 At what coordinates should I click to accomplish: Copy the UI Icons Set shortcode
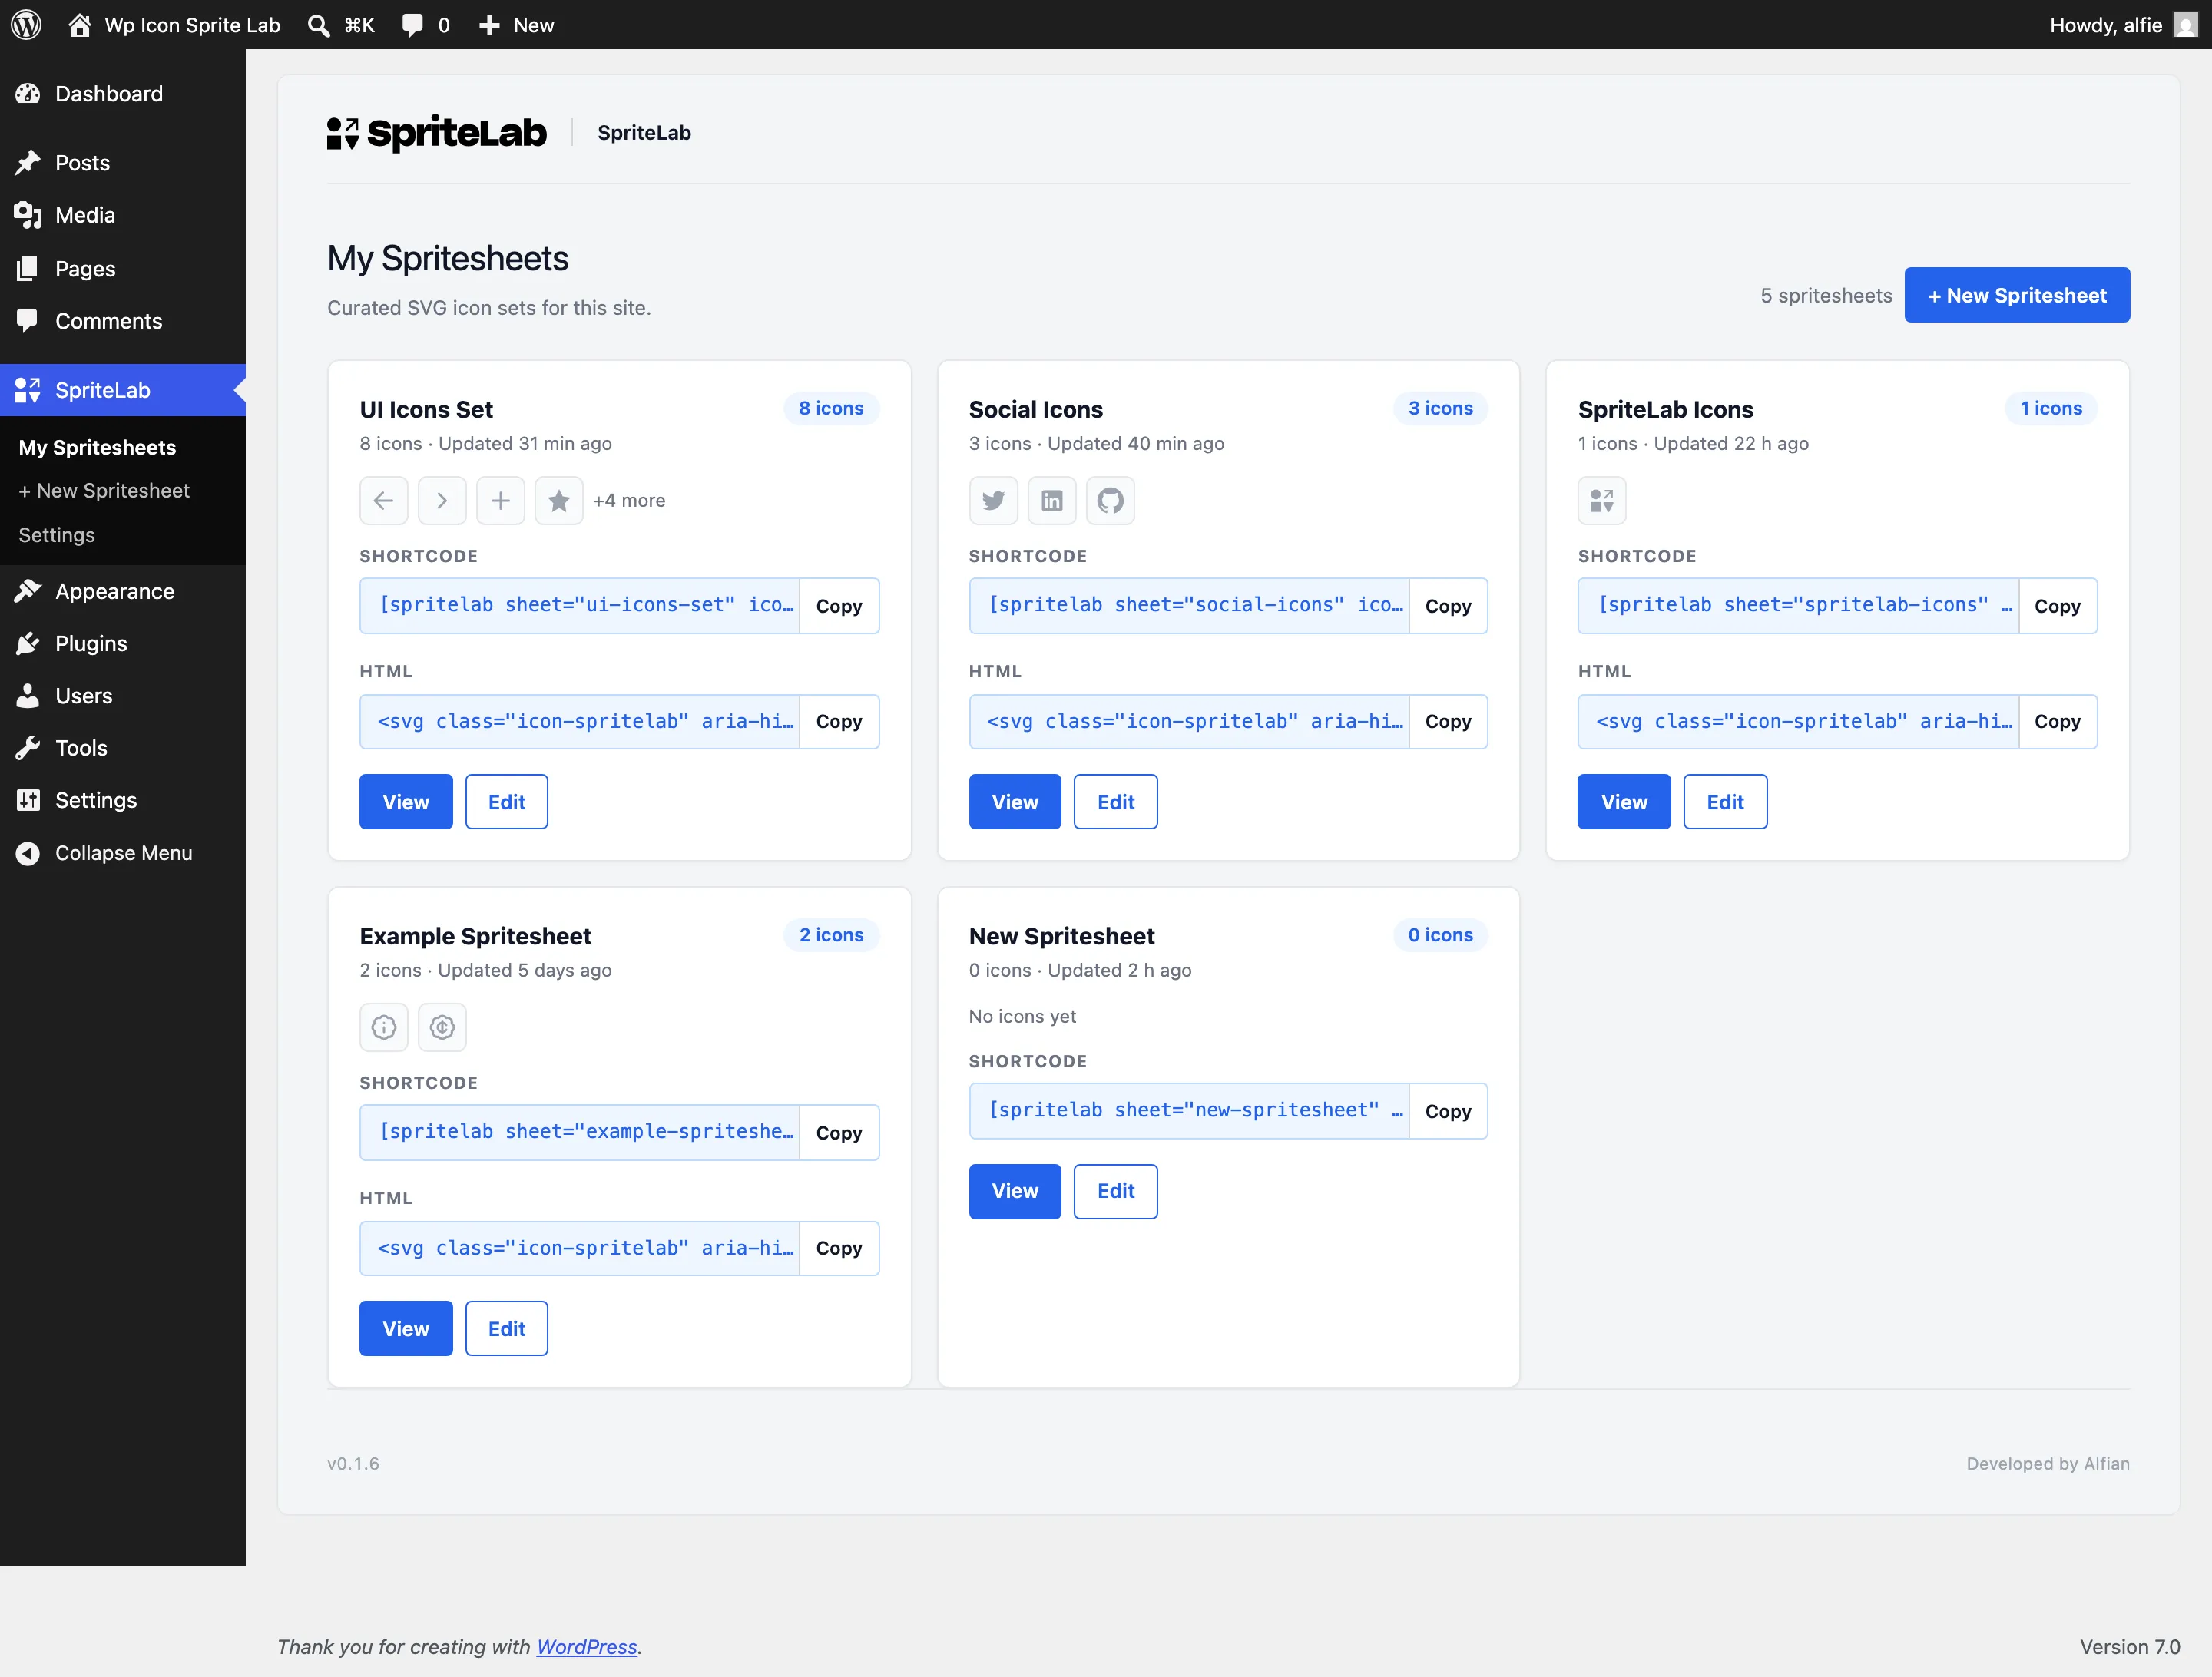point(839,606)
